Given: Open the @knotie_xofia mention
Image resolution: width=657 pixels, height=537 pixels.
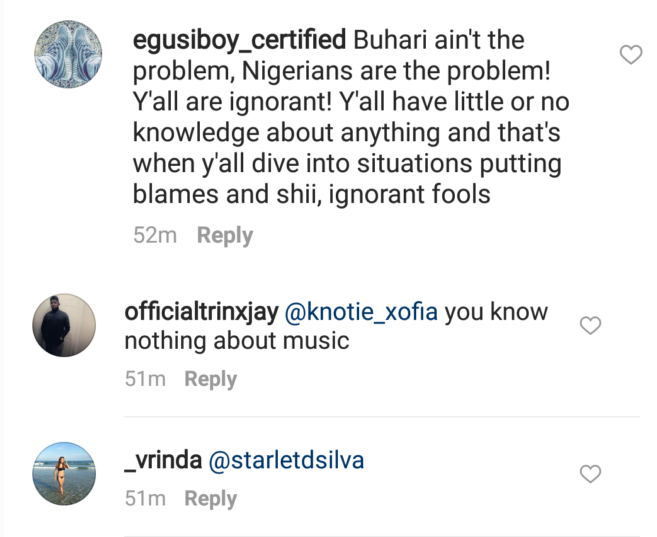Looking at the screenshot, I should [361, 311].
